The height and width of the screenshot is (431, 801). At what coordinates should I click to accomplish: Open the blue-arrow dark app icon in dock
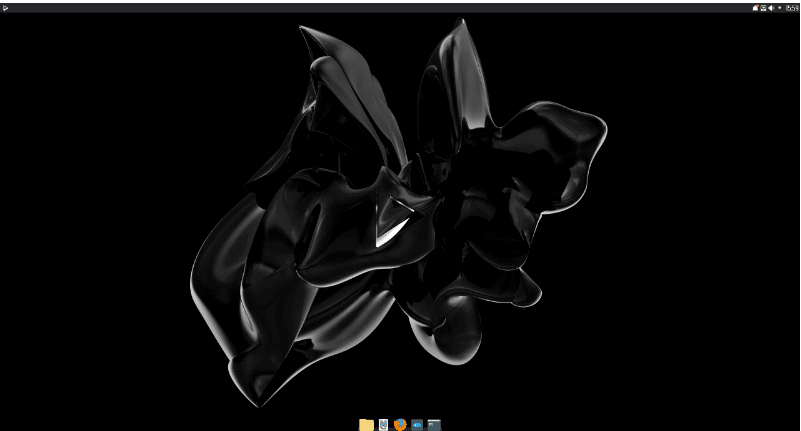(x=417, y=424)
